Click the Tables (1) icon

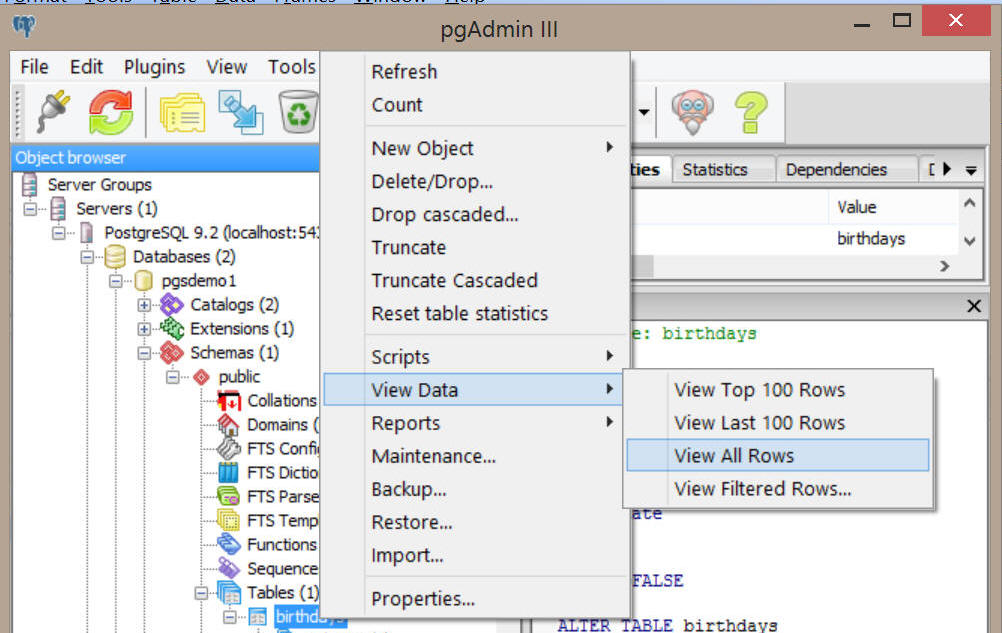pos(229,593)
